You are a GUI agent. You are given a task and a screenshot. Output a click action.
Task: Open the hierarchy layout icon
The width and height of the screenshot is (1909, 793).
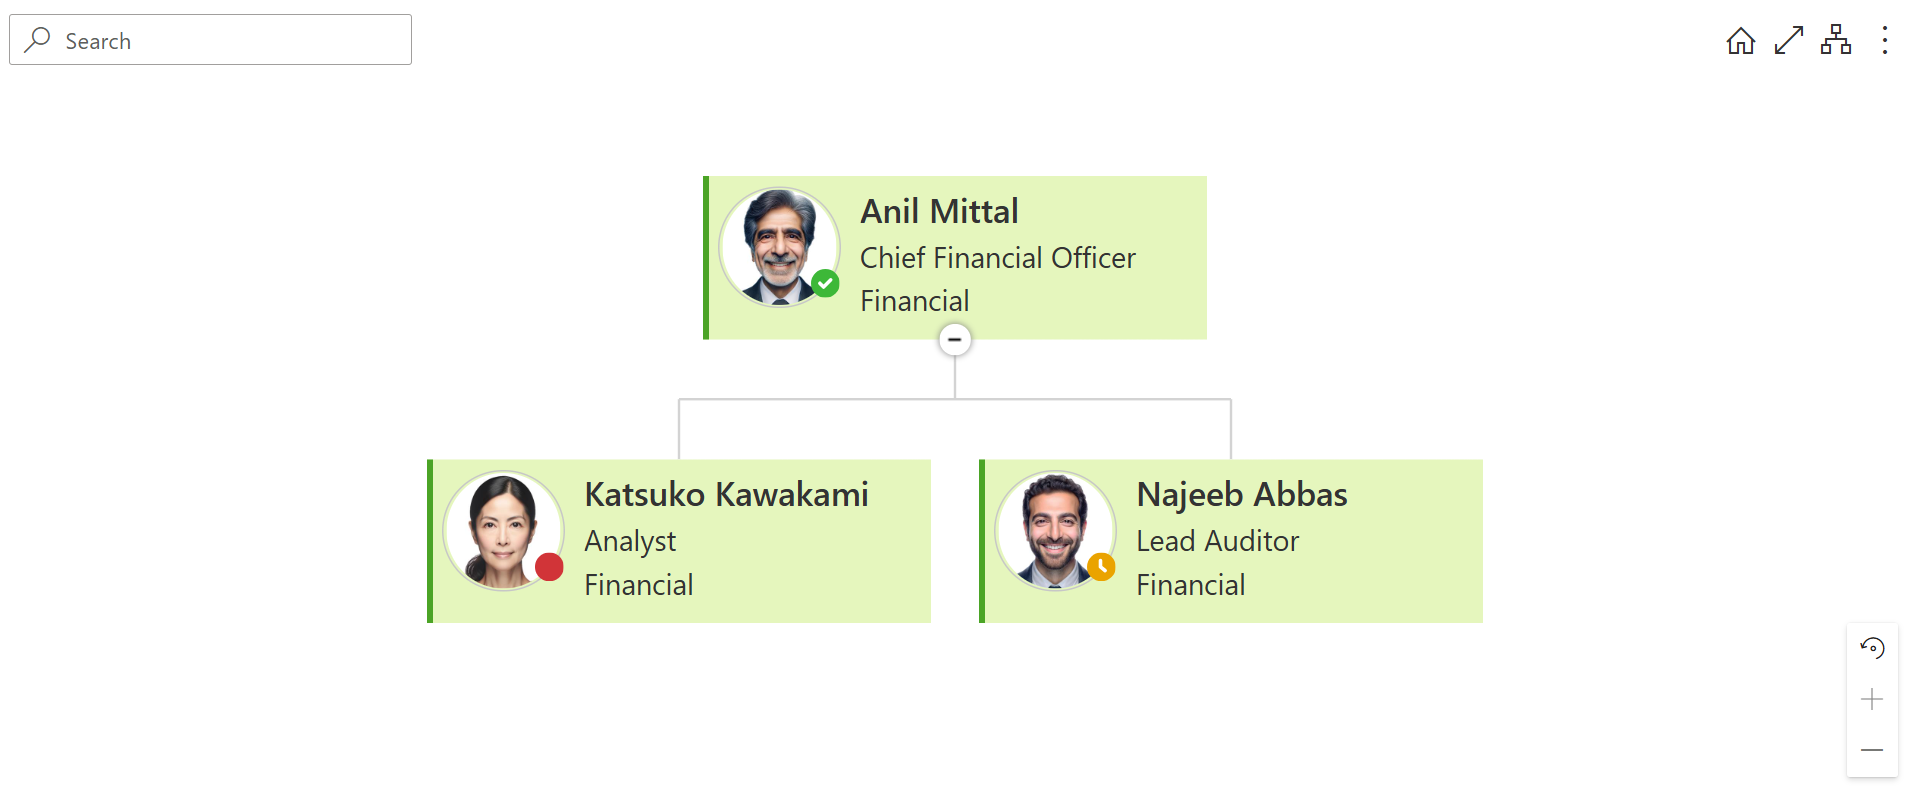pos(1836,41)
